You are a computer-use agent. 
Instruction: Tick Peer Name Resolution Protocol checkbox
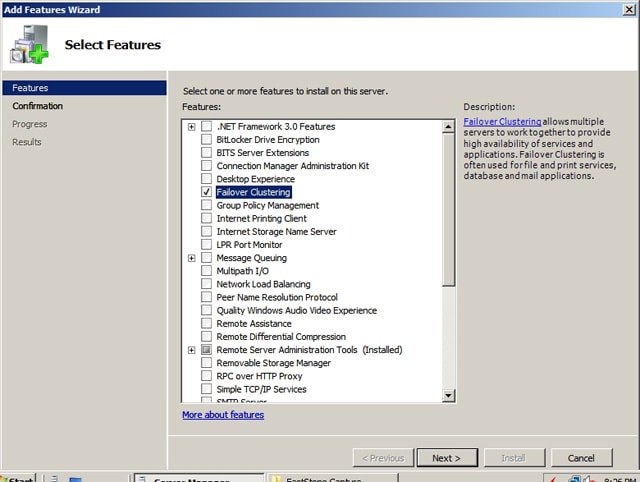tap(207, 297)
